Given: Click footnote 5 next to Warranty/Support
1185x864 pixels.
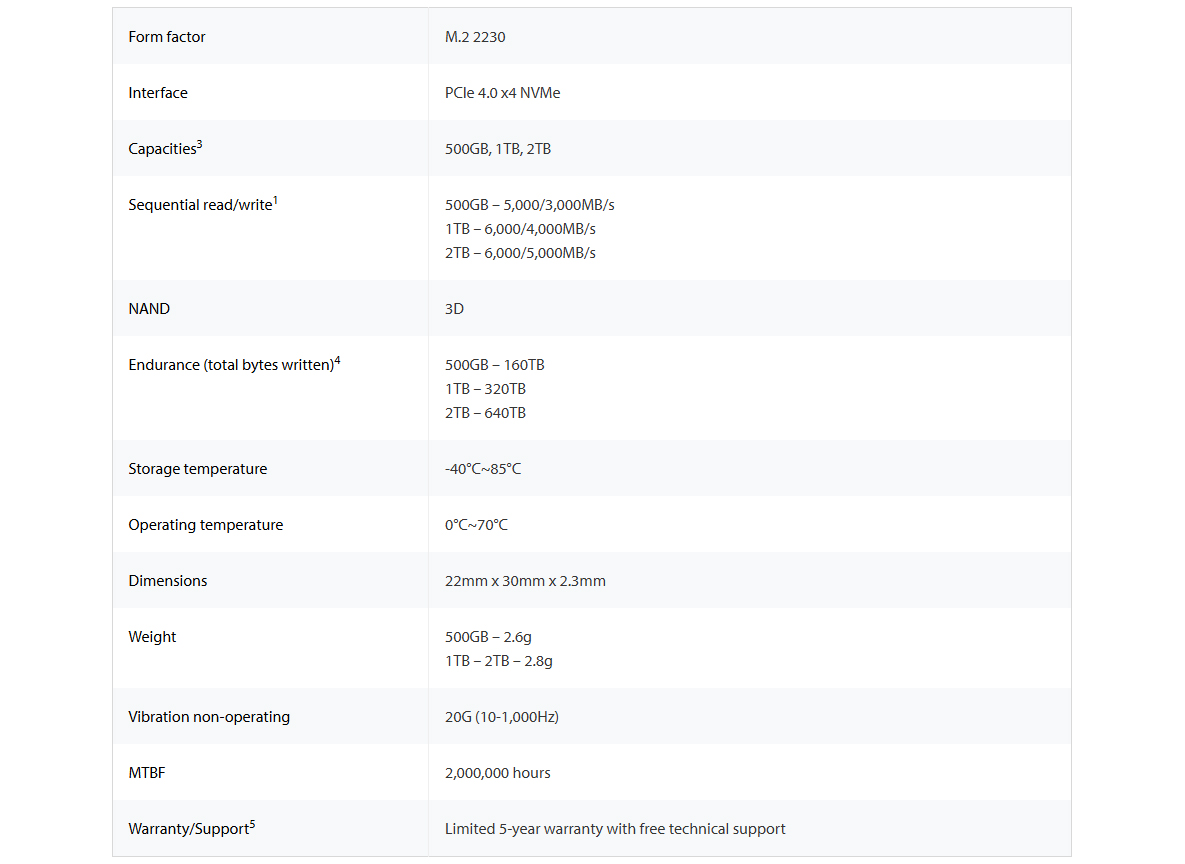Looking at the screenshot, I should pos(252,825).
